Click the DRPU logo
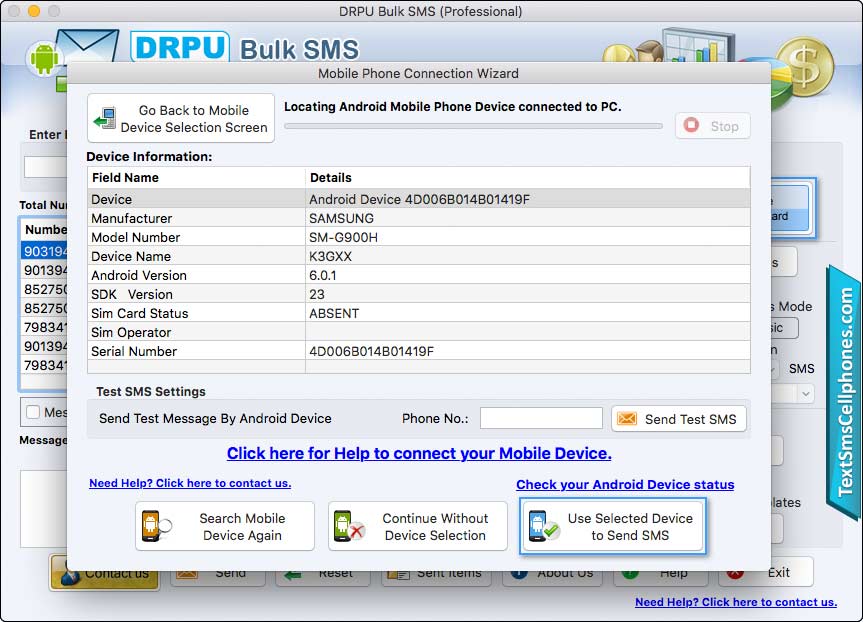The image size is (863, 622). point(180,47)
